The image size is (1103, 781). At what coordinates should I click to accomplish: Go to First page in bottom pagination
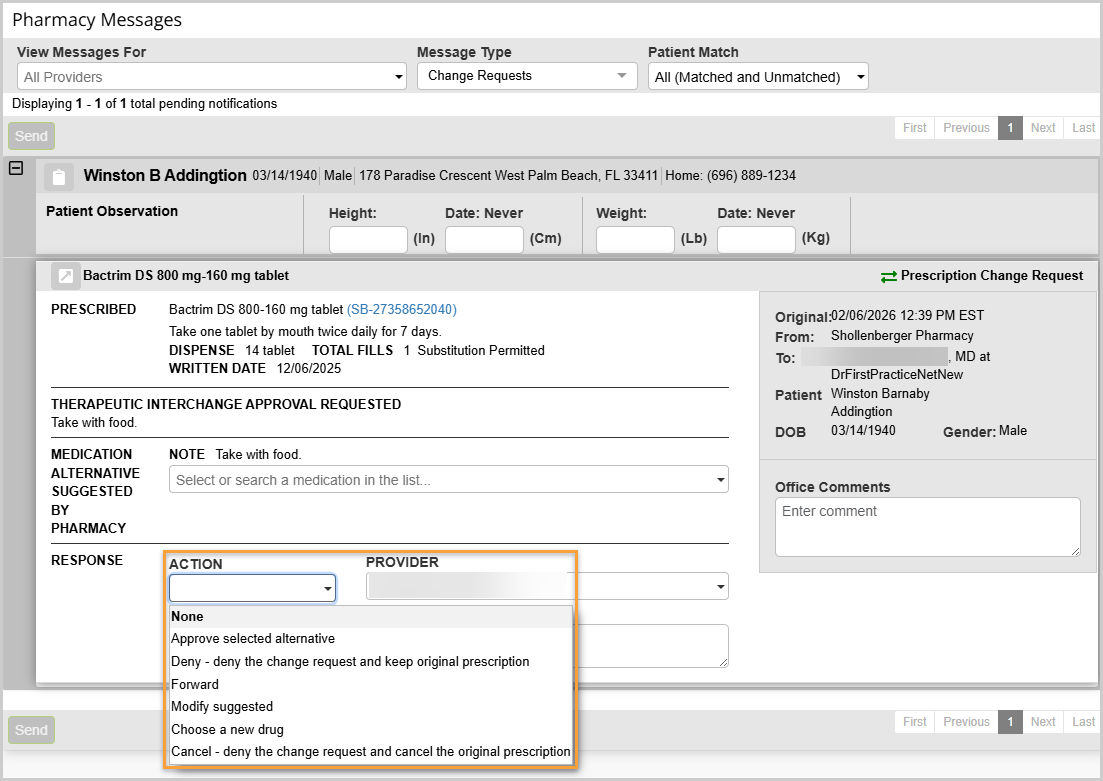click(x=914, y=721)
